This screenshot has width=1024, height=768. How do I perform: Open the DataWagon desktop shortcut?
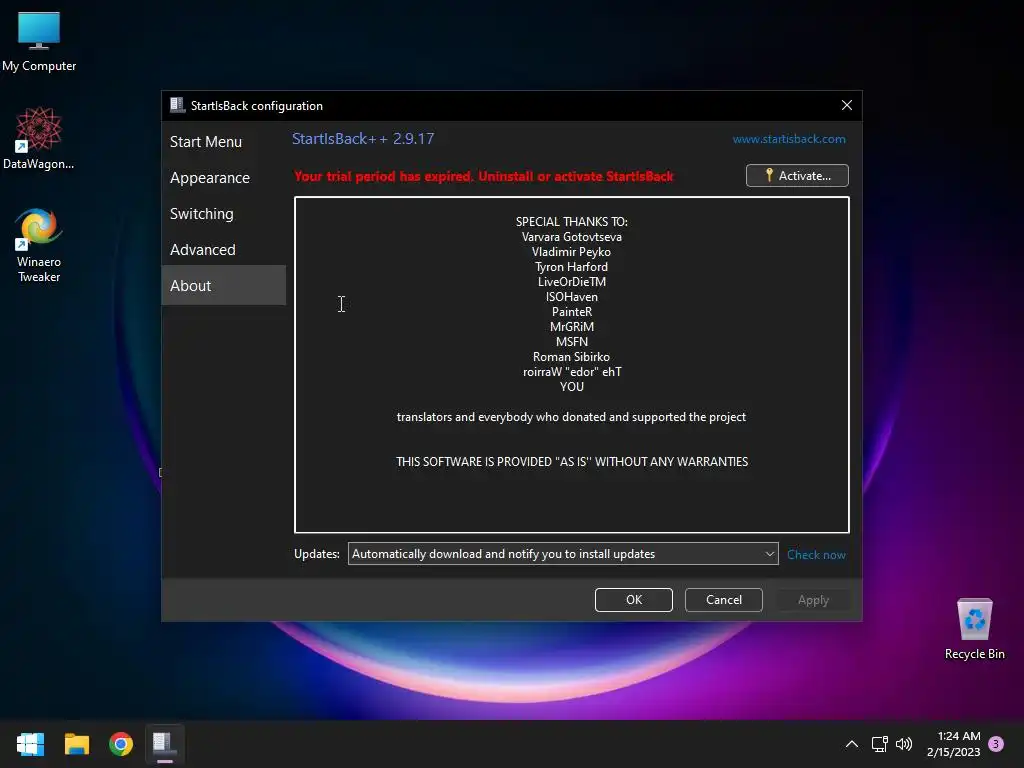[x=39, y=138]
